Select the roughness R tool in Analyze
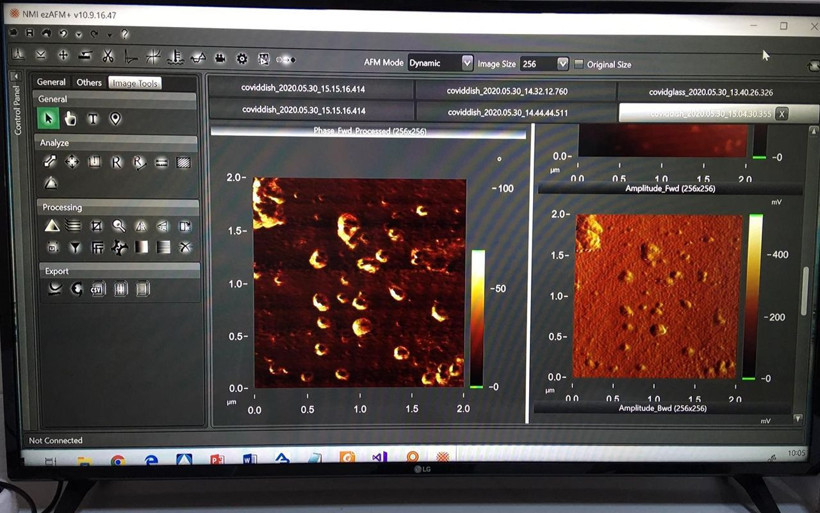This screenshot has width=820, height=513. click(x=116, y=162)
